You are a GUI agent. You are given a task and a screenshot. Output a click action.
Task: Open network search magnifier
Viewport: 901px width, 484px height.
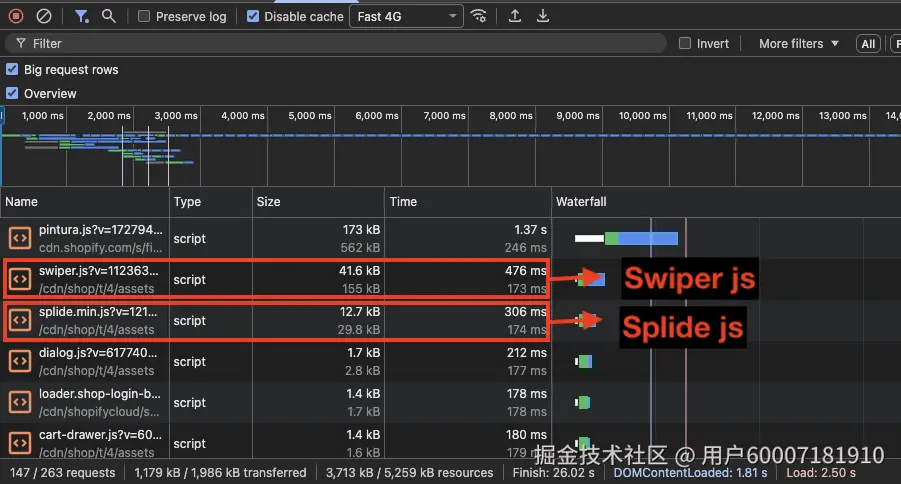click(x=109, y=16)
